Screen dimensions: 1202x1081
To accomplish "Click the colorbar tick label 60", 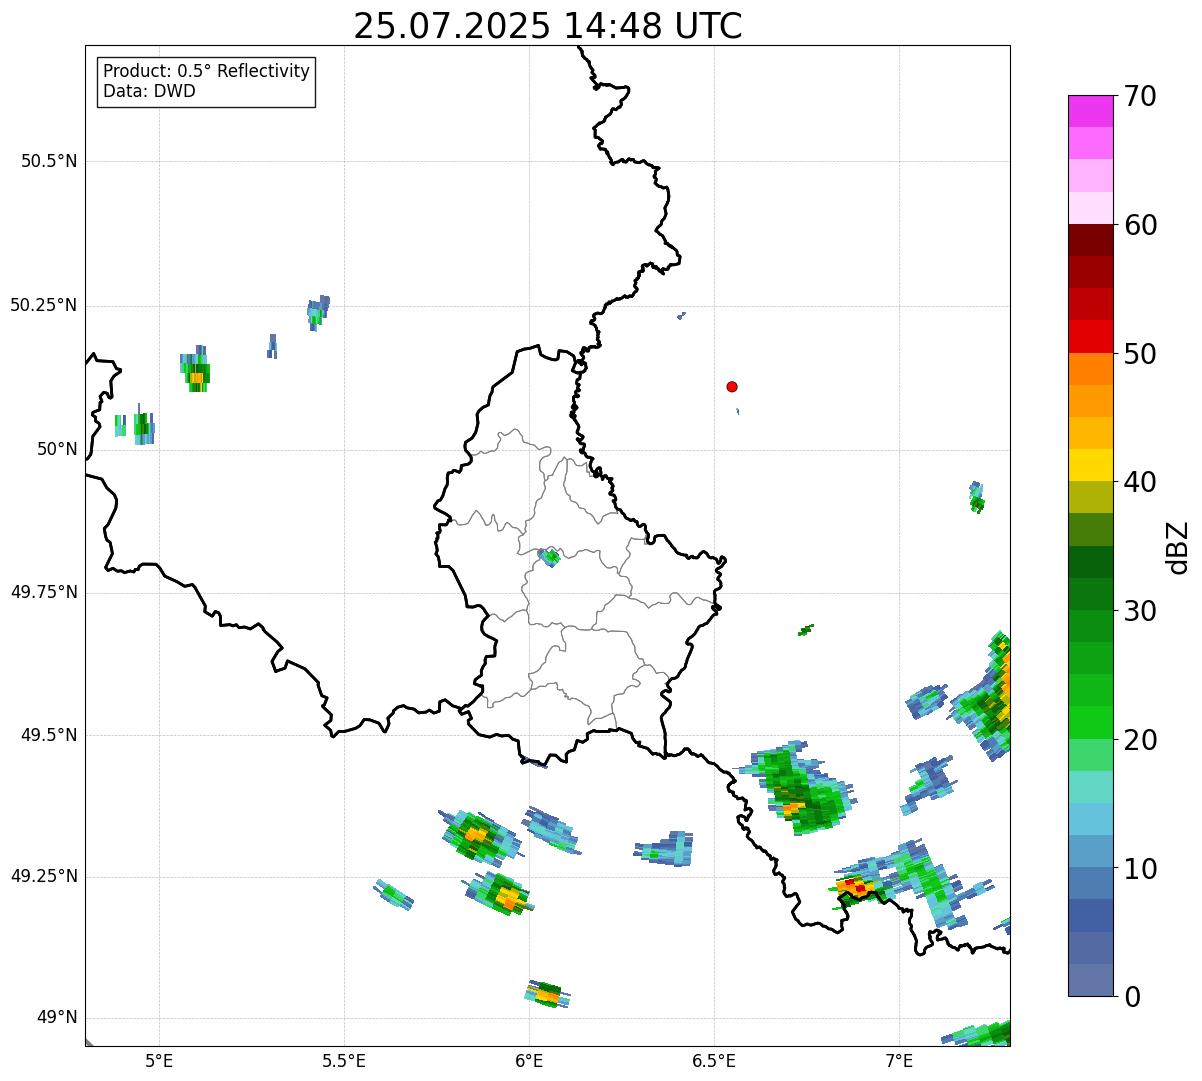I will (x=1140, y=225).
